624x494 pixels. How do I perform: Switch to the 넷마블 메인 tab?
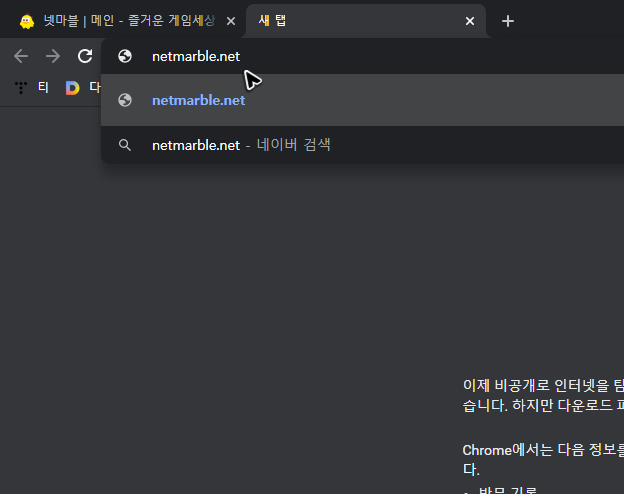tap(123, 21)
